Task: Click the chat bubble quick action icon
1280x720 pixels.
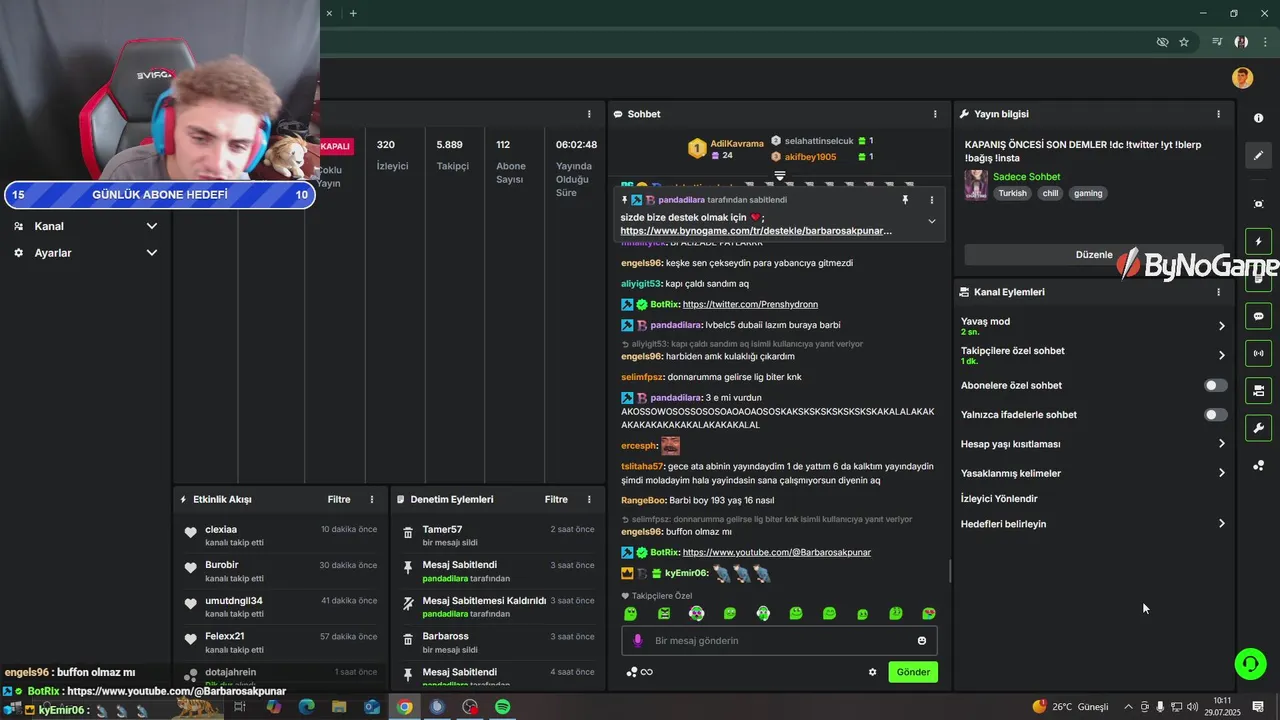Action: click(1258, 316)
